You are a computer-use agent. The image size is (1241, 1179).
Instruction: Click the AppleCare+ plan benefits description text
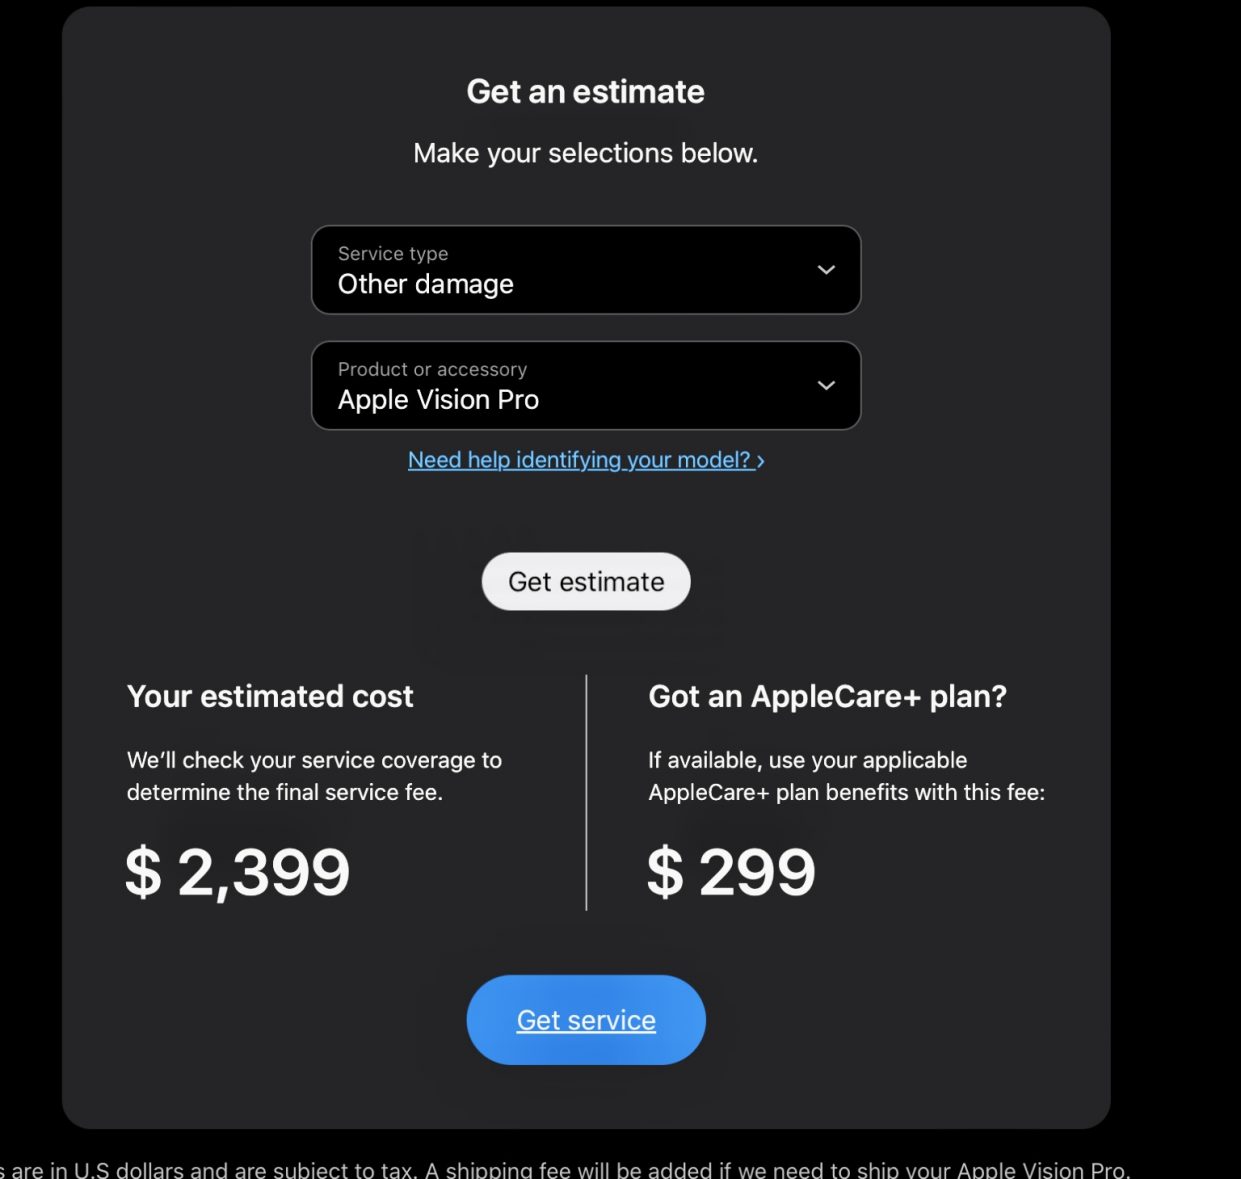(846, 776)
